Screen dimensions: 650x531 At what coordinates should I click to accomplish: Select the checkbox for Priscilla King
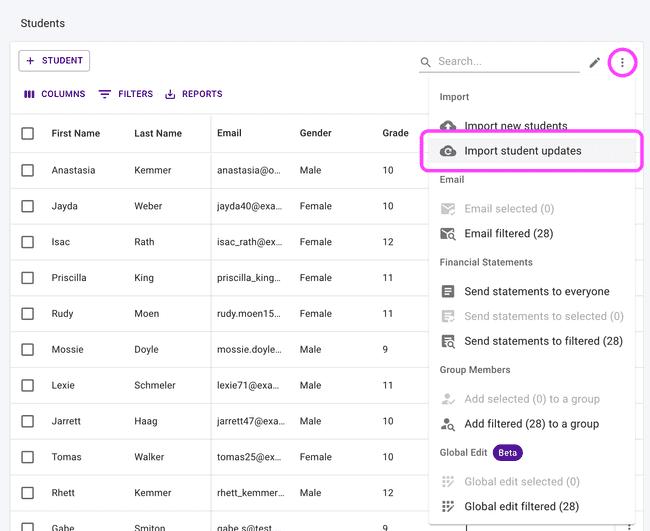[28, 278]
